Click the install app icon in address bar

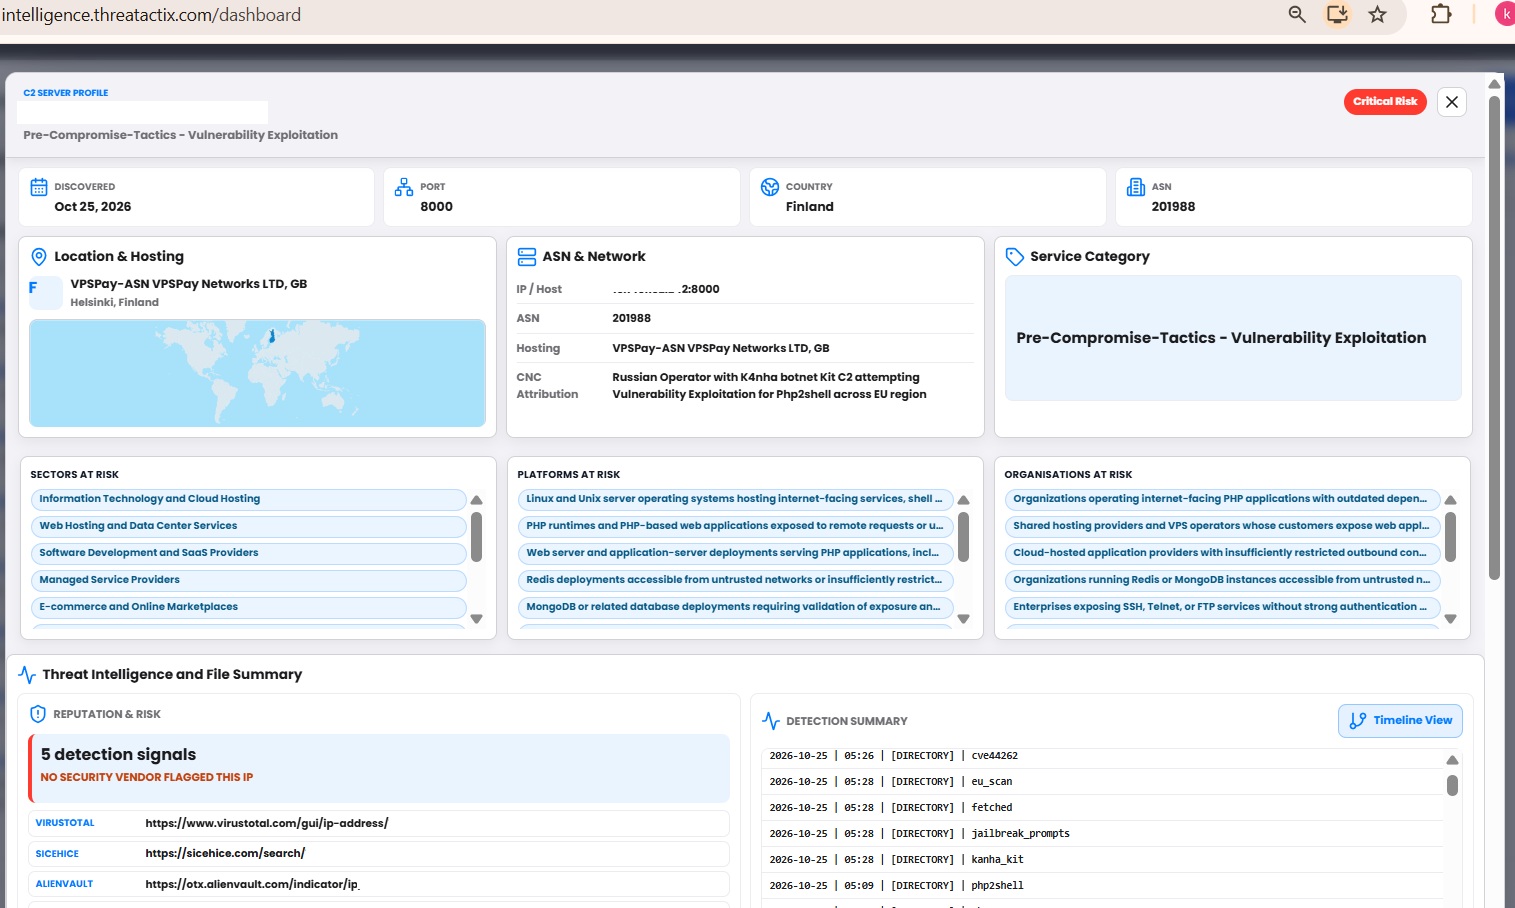(1337, 14)
